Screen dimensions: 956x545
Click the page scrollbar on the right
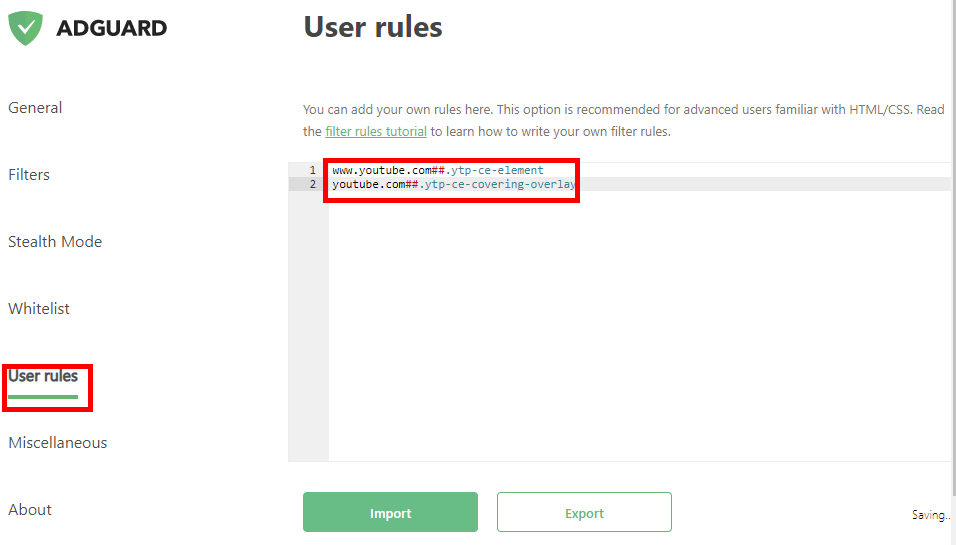coord(954,244)
